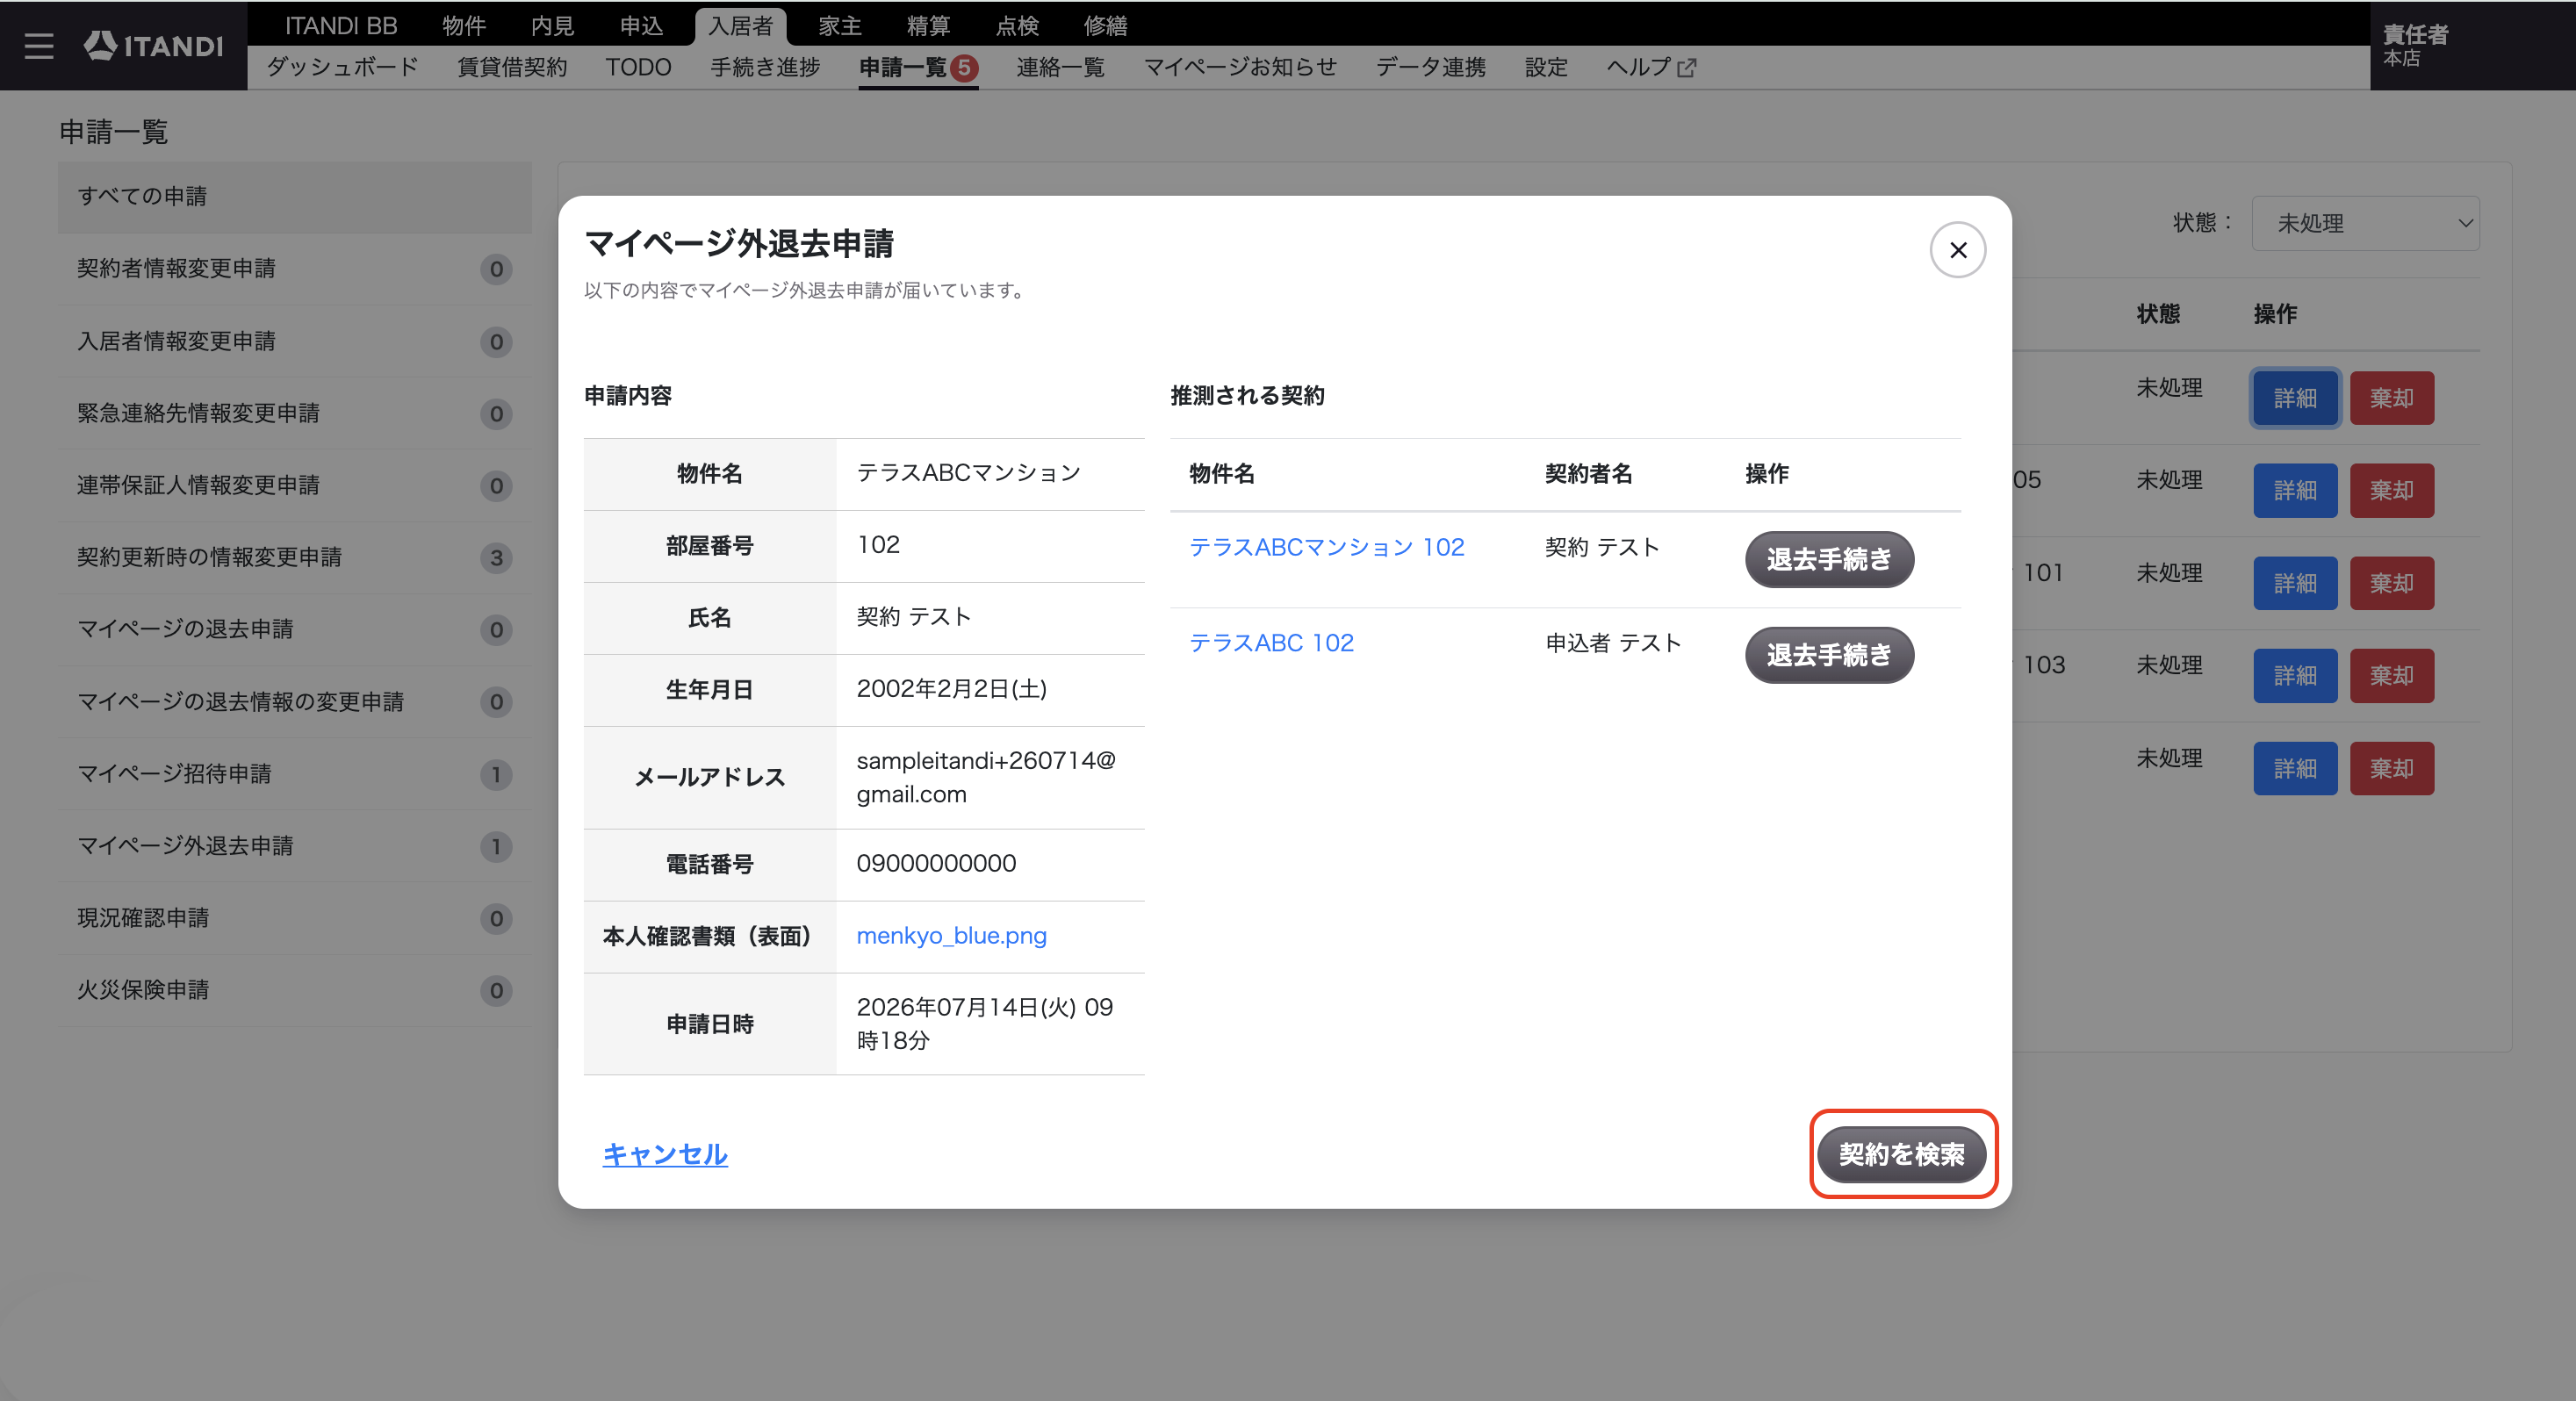The width and height of the screenshot is (2576, 1401).
Task: Select マイページ招待申請 in the sidebar
Action: point(295,774)
